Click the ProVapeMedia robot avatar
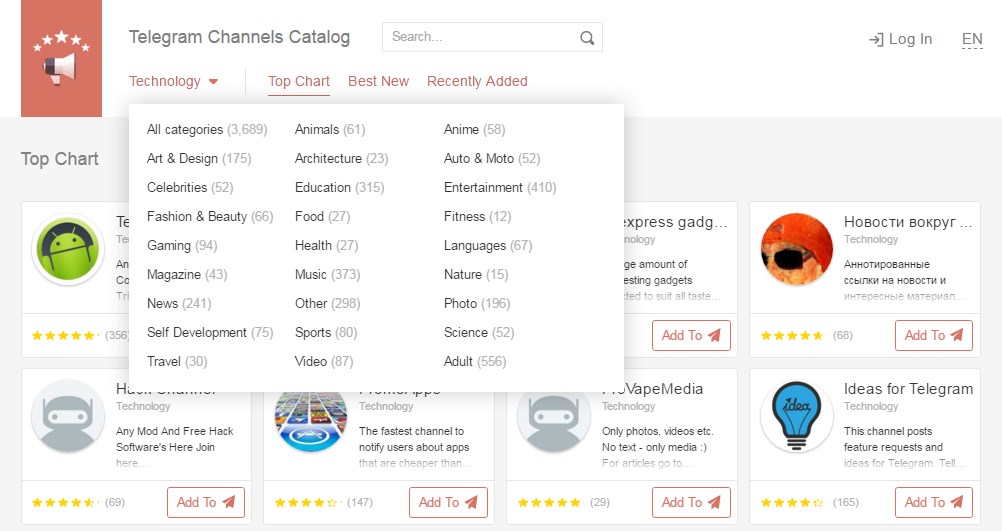 tap(553, 417)
